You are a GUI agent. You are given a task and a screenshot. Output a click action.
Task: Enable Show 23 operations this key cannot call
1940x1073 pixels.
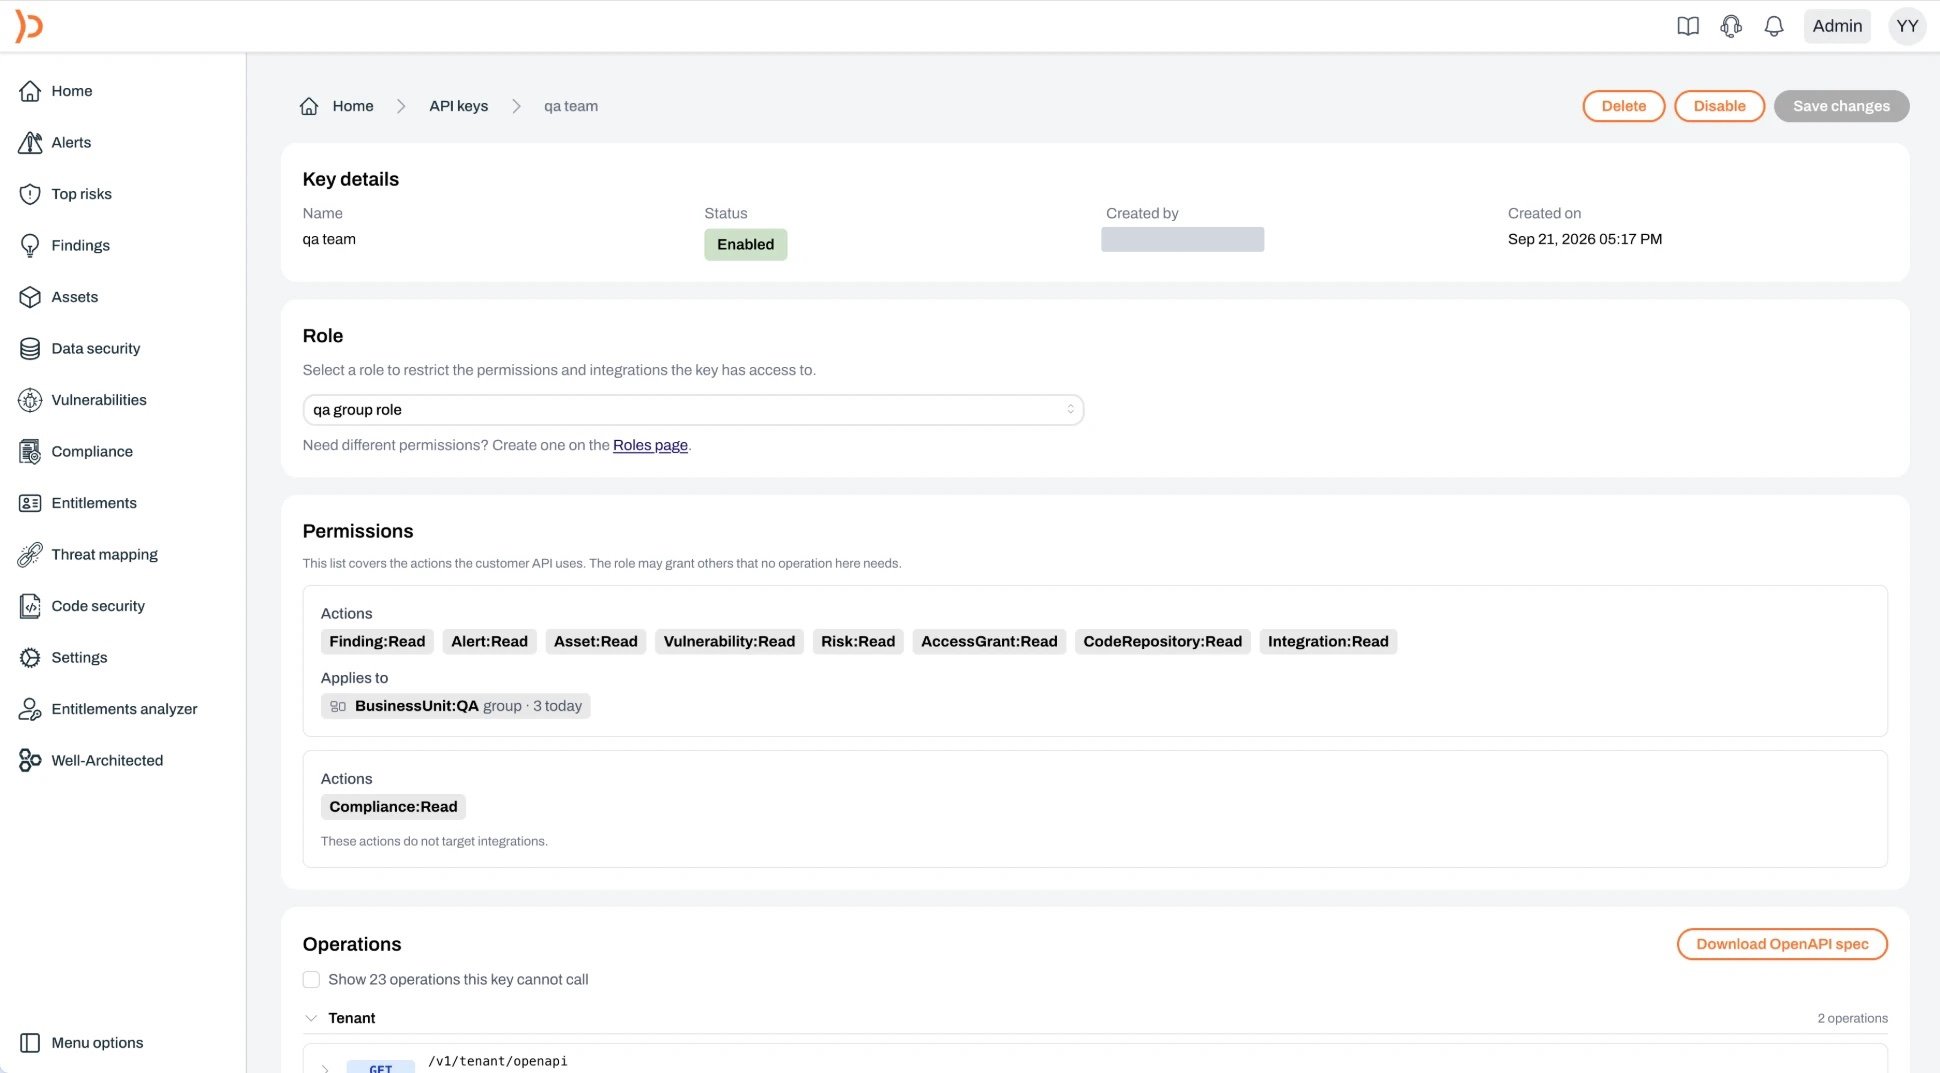(x=311, y=980)
